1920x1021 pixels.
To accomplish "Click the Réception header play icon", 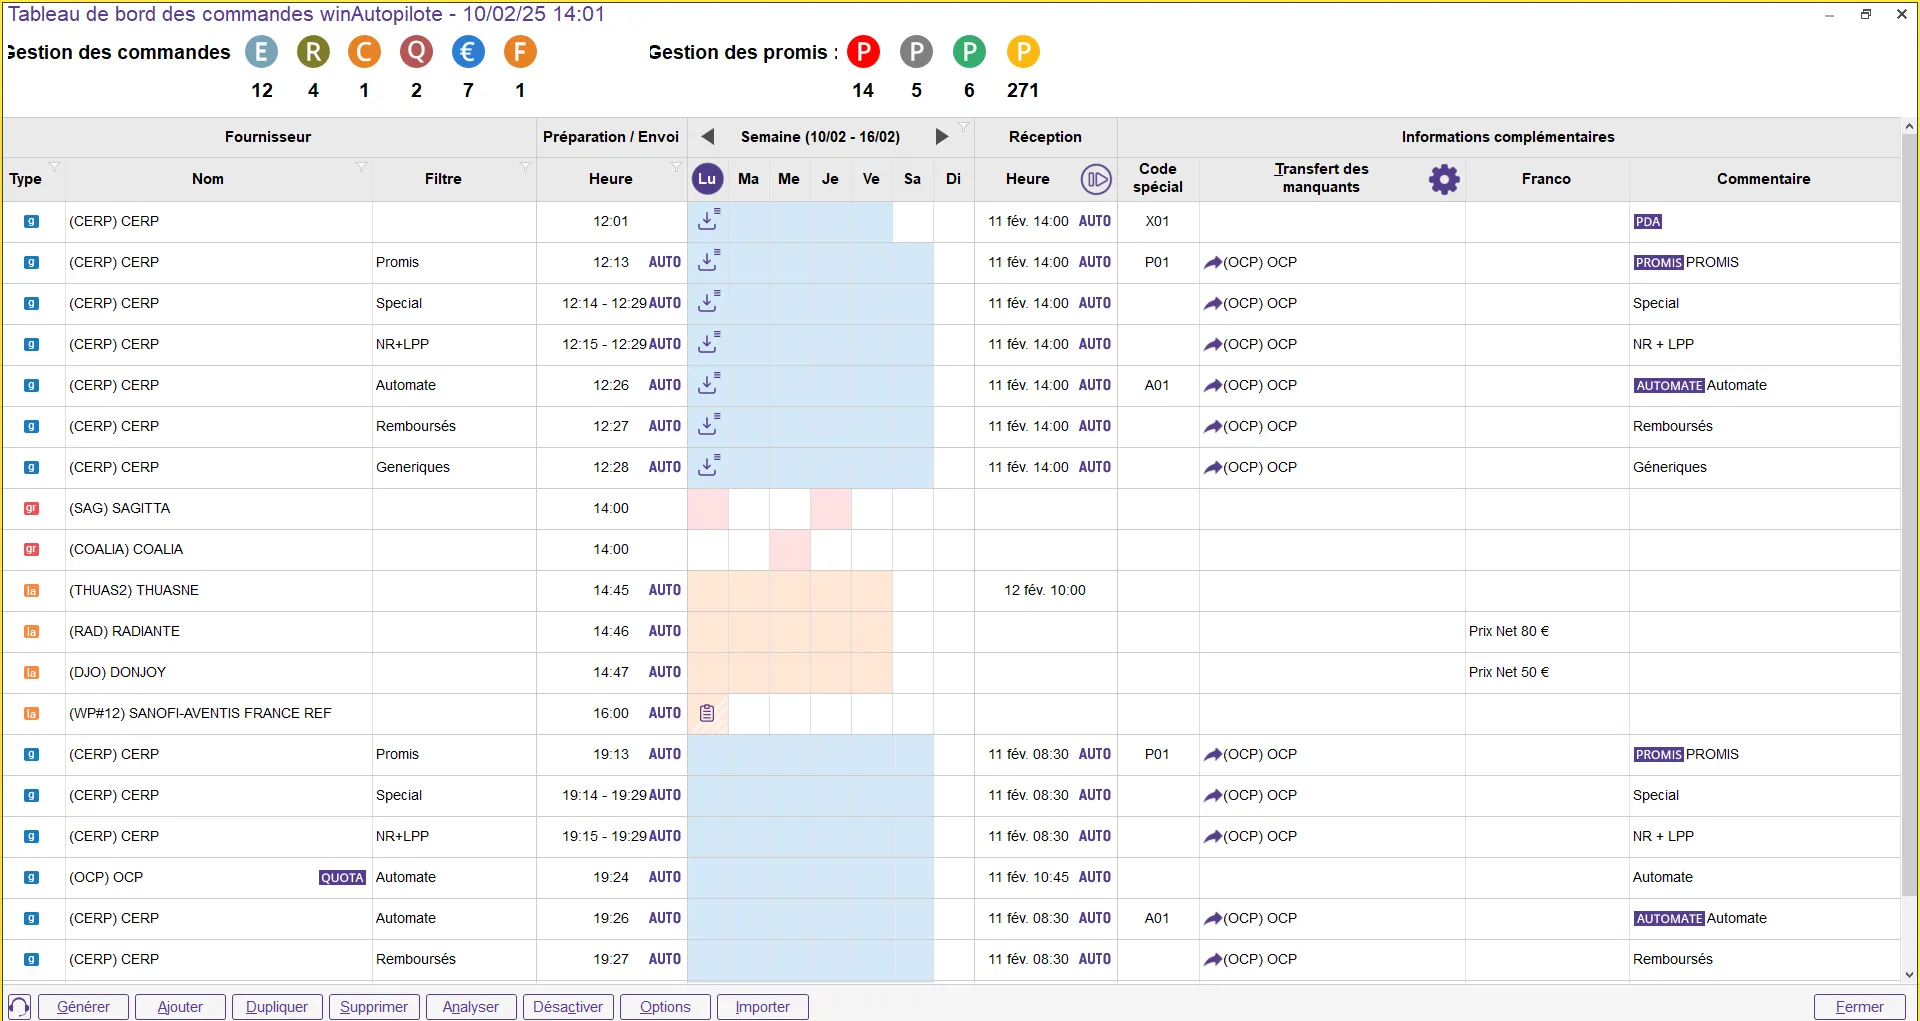I will pyautogui.click(x=1096, y=179).
